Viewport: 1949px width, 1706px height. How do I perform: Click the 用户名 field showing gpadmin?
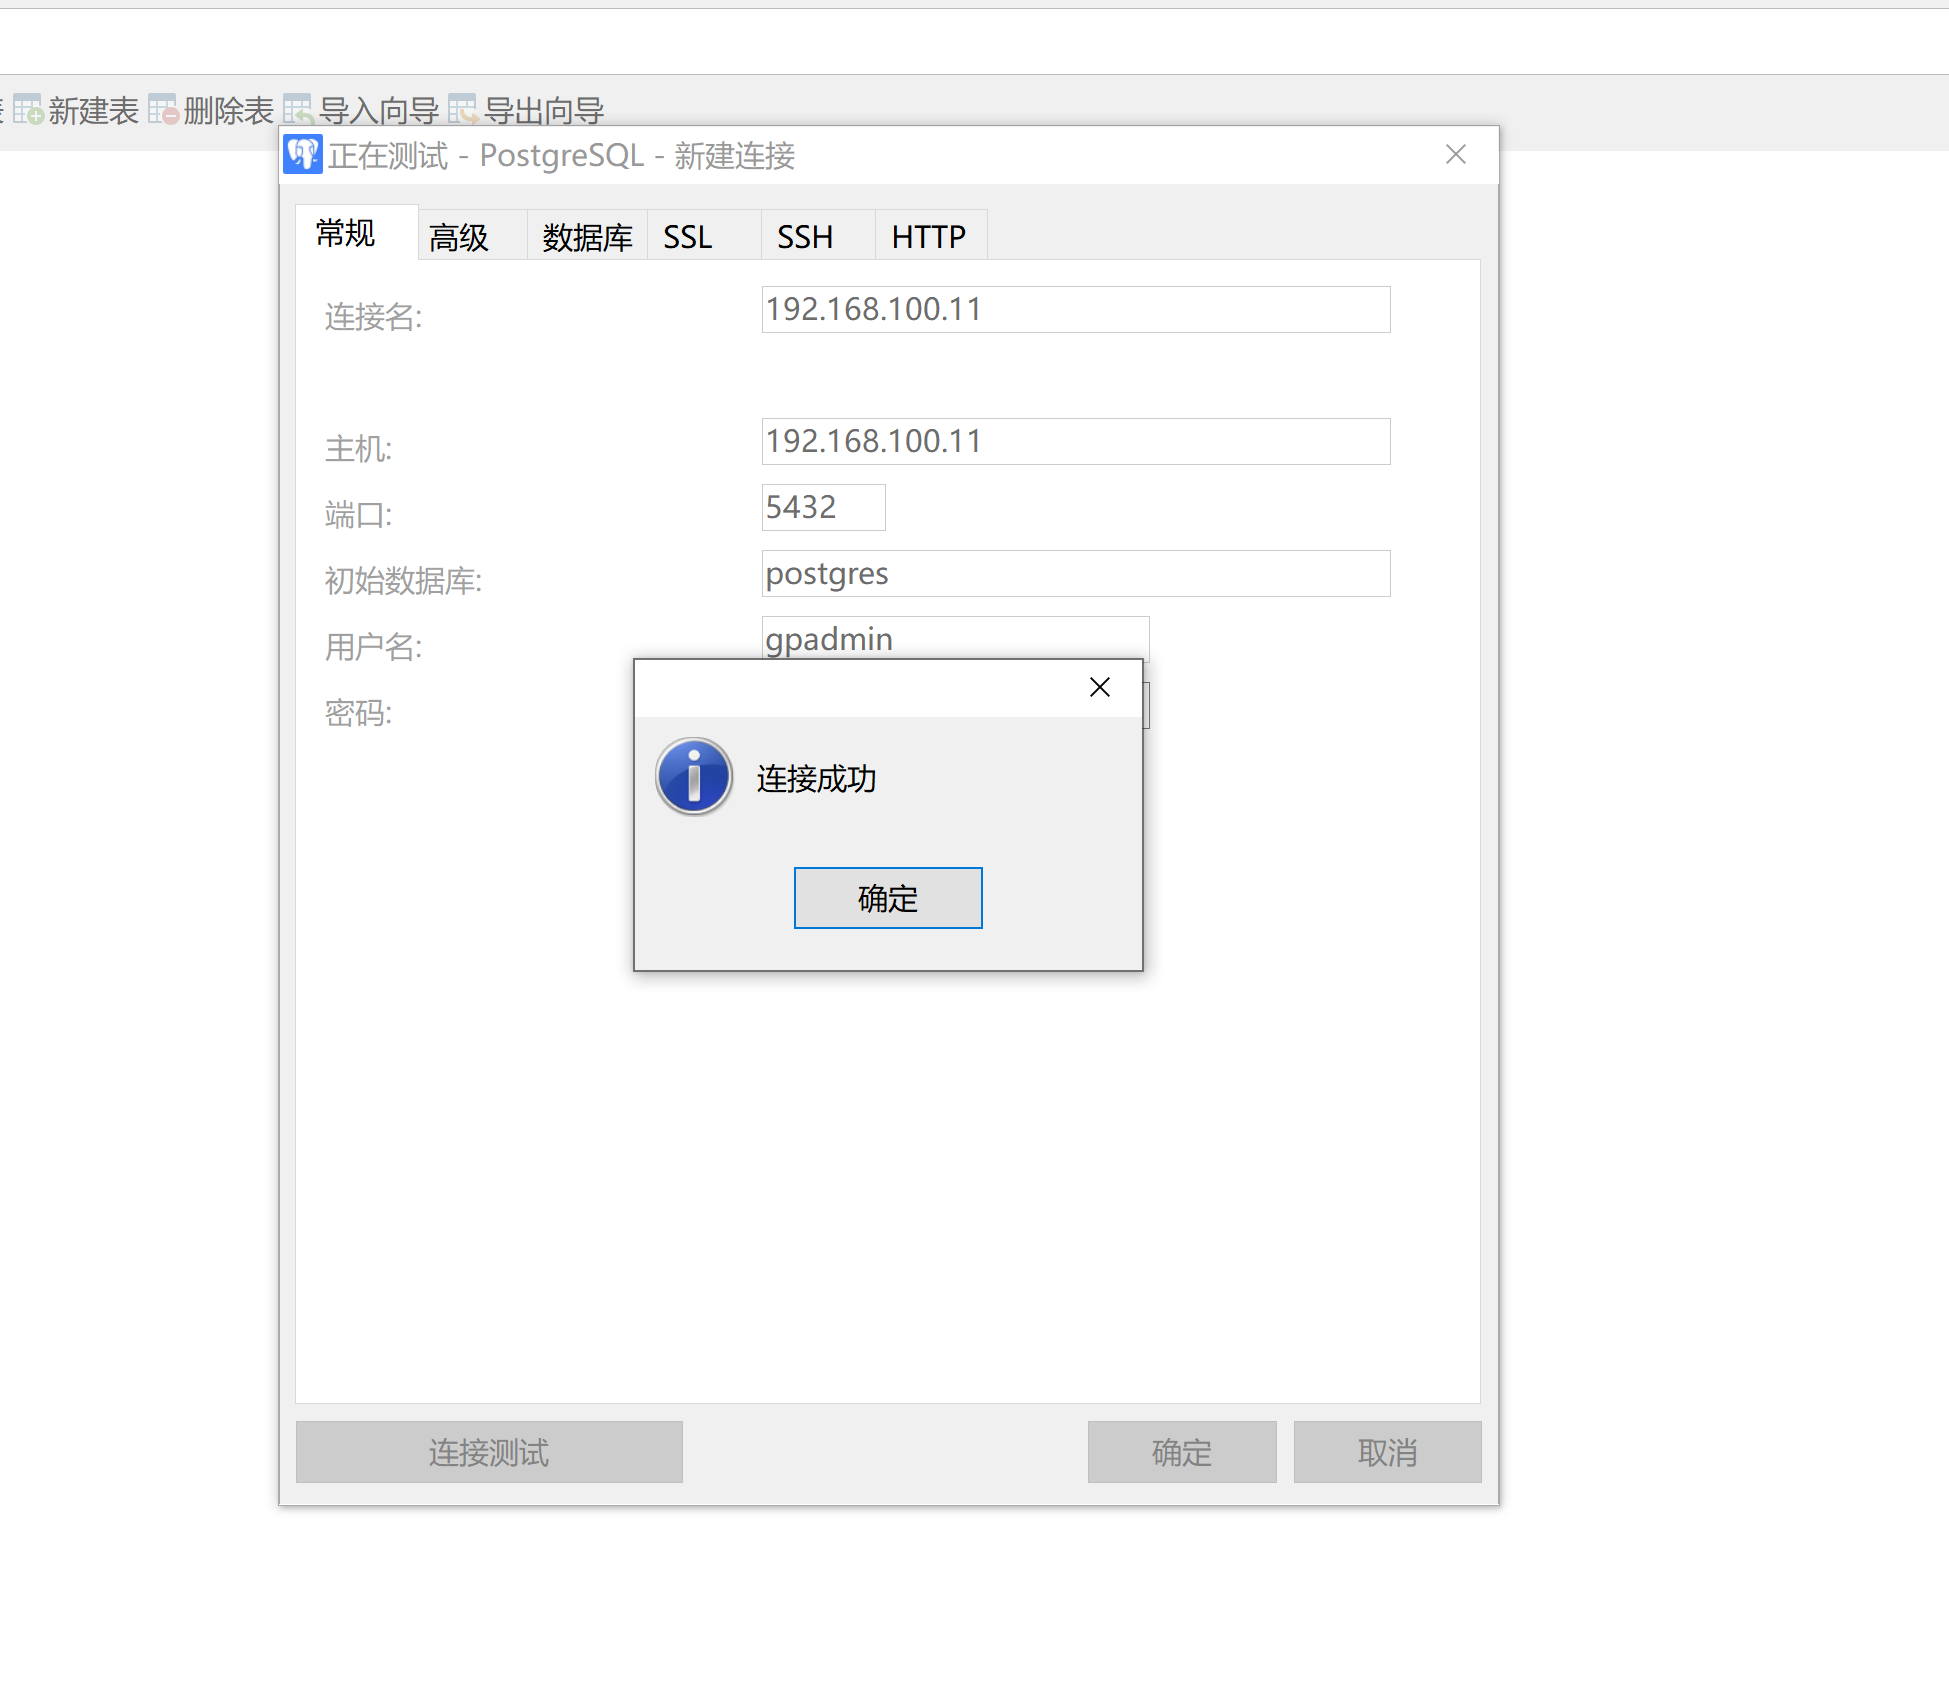(x=956, y=638)
